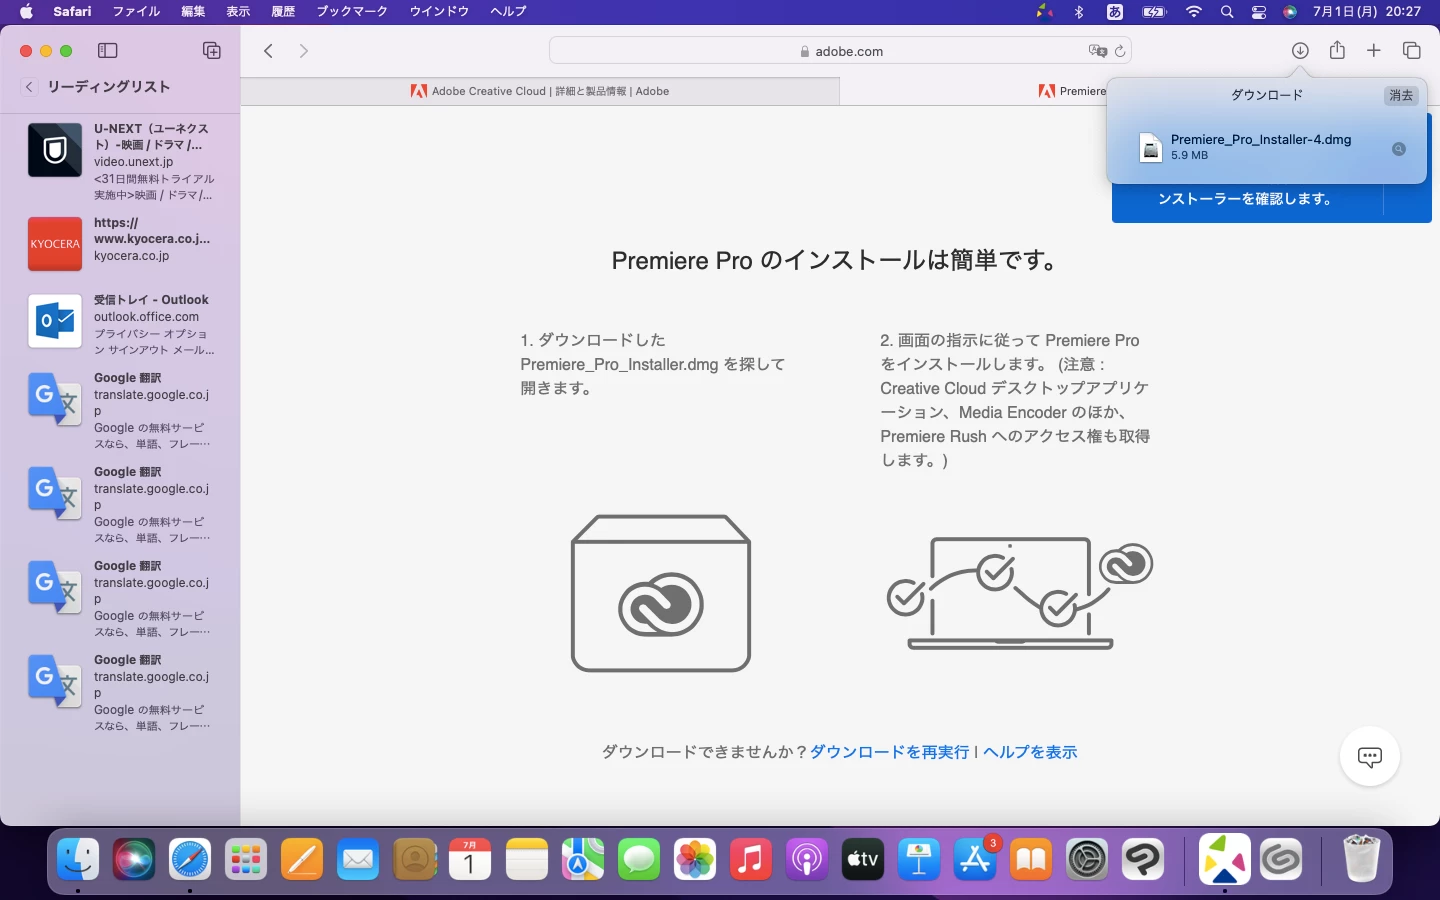Open Finder from the Dock
The image size is (1440, 900).
(78, 859)
